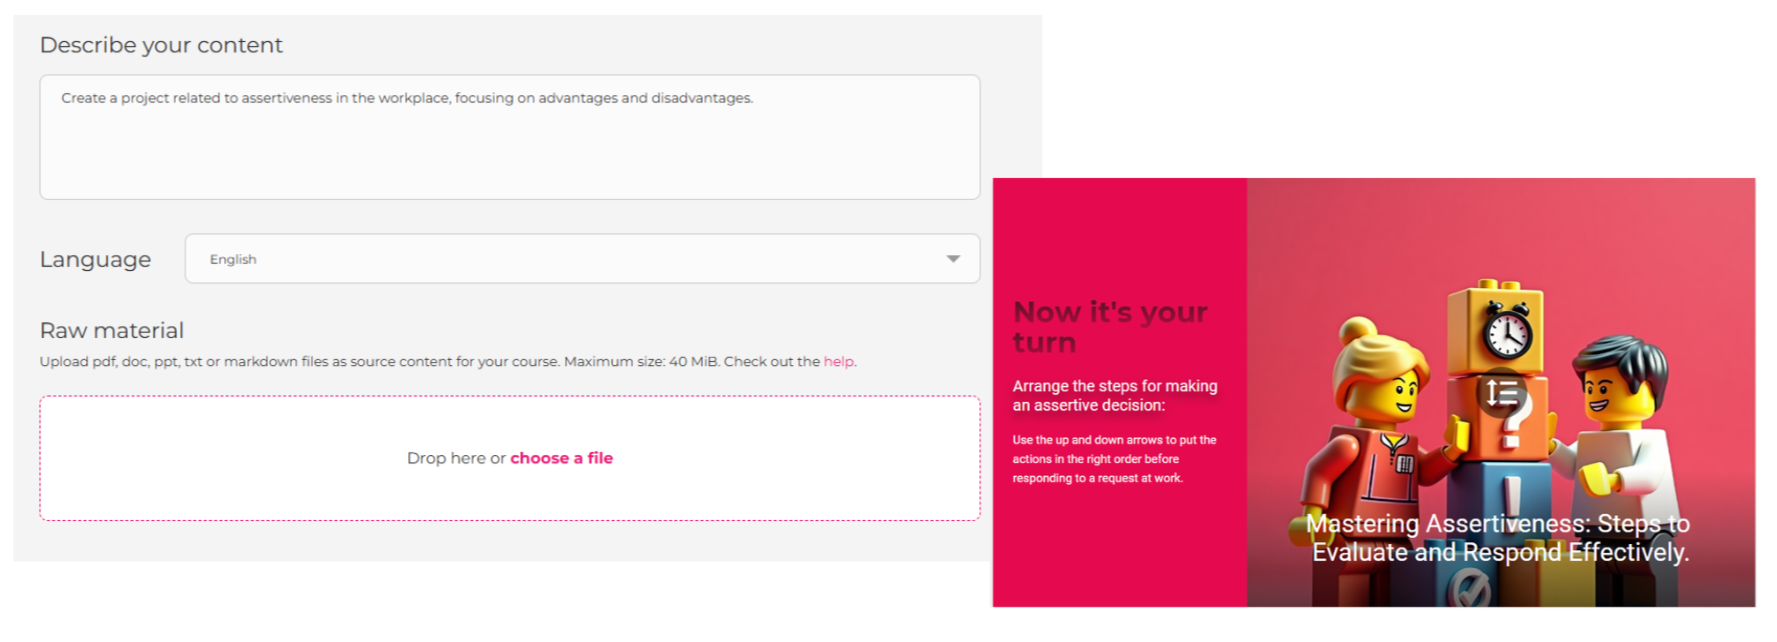This screenshot has width=1777, height=642.
Task: Click the exclamation mark on the blue block
Action: tap(1512, 494)
